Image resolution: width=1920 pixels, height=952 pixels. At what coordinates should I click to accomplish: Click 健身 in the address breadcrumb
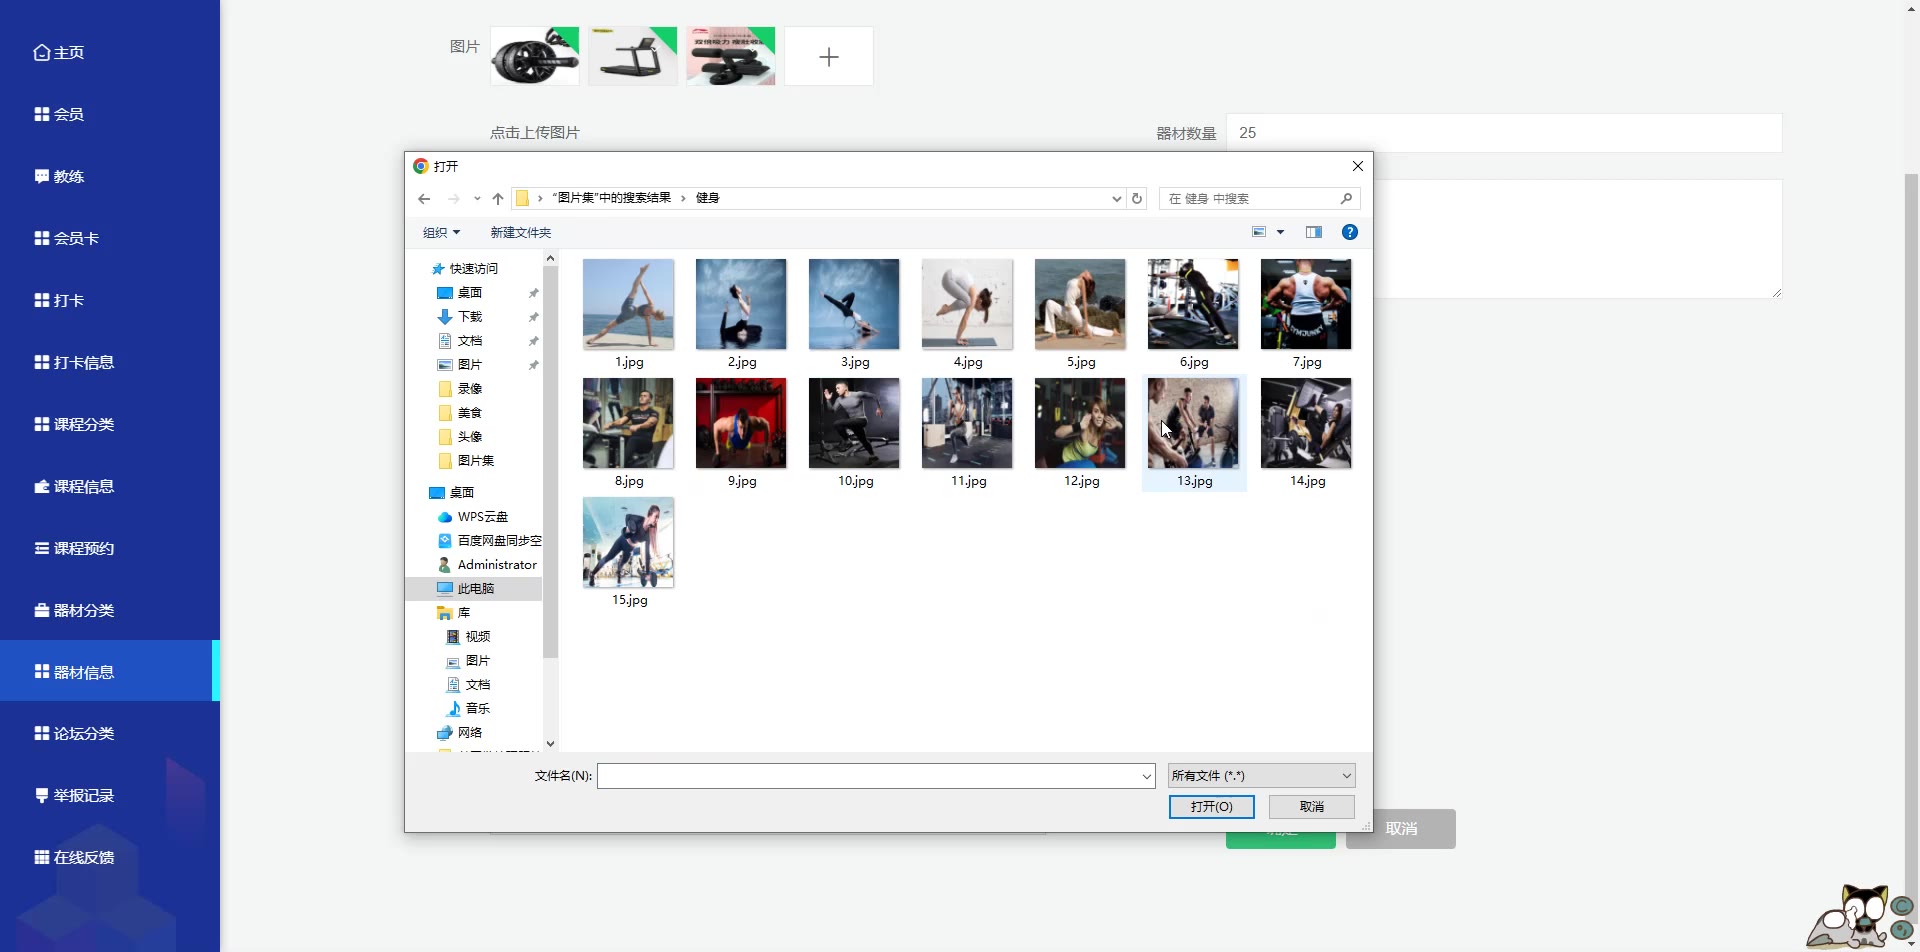(x=708, y=198)
